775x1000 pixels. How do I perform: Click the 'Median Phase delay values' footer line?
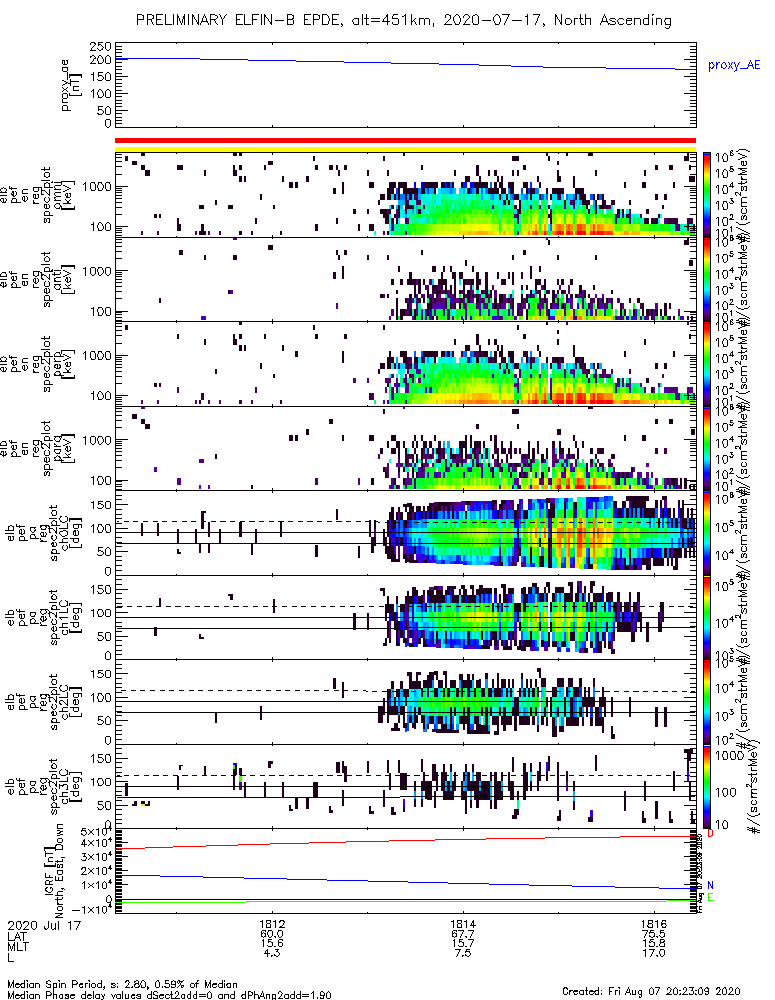169,995
